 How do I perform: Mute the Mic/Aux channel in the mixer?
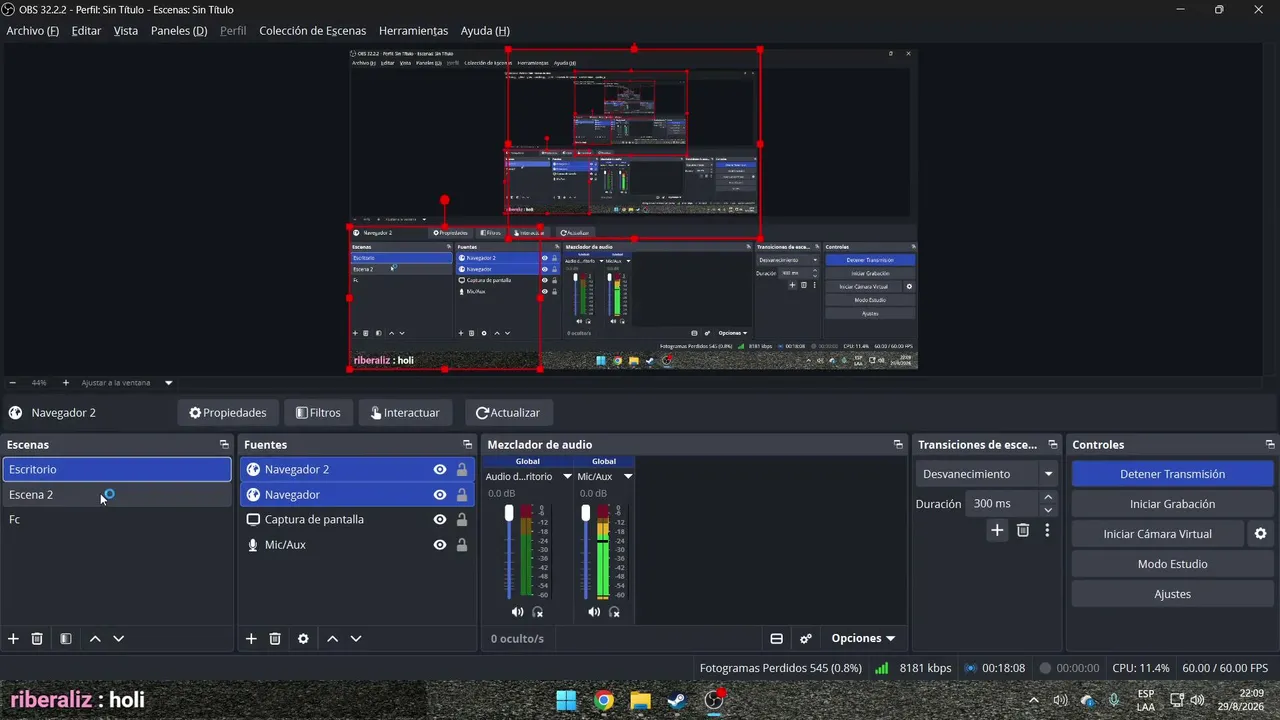pyautogui.click(x=594, y=612)
